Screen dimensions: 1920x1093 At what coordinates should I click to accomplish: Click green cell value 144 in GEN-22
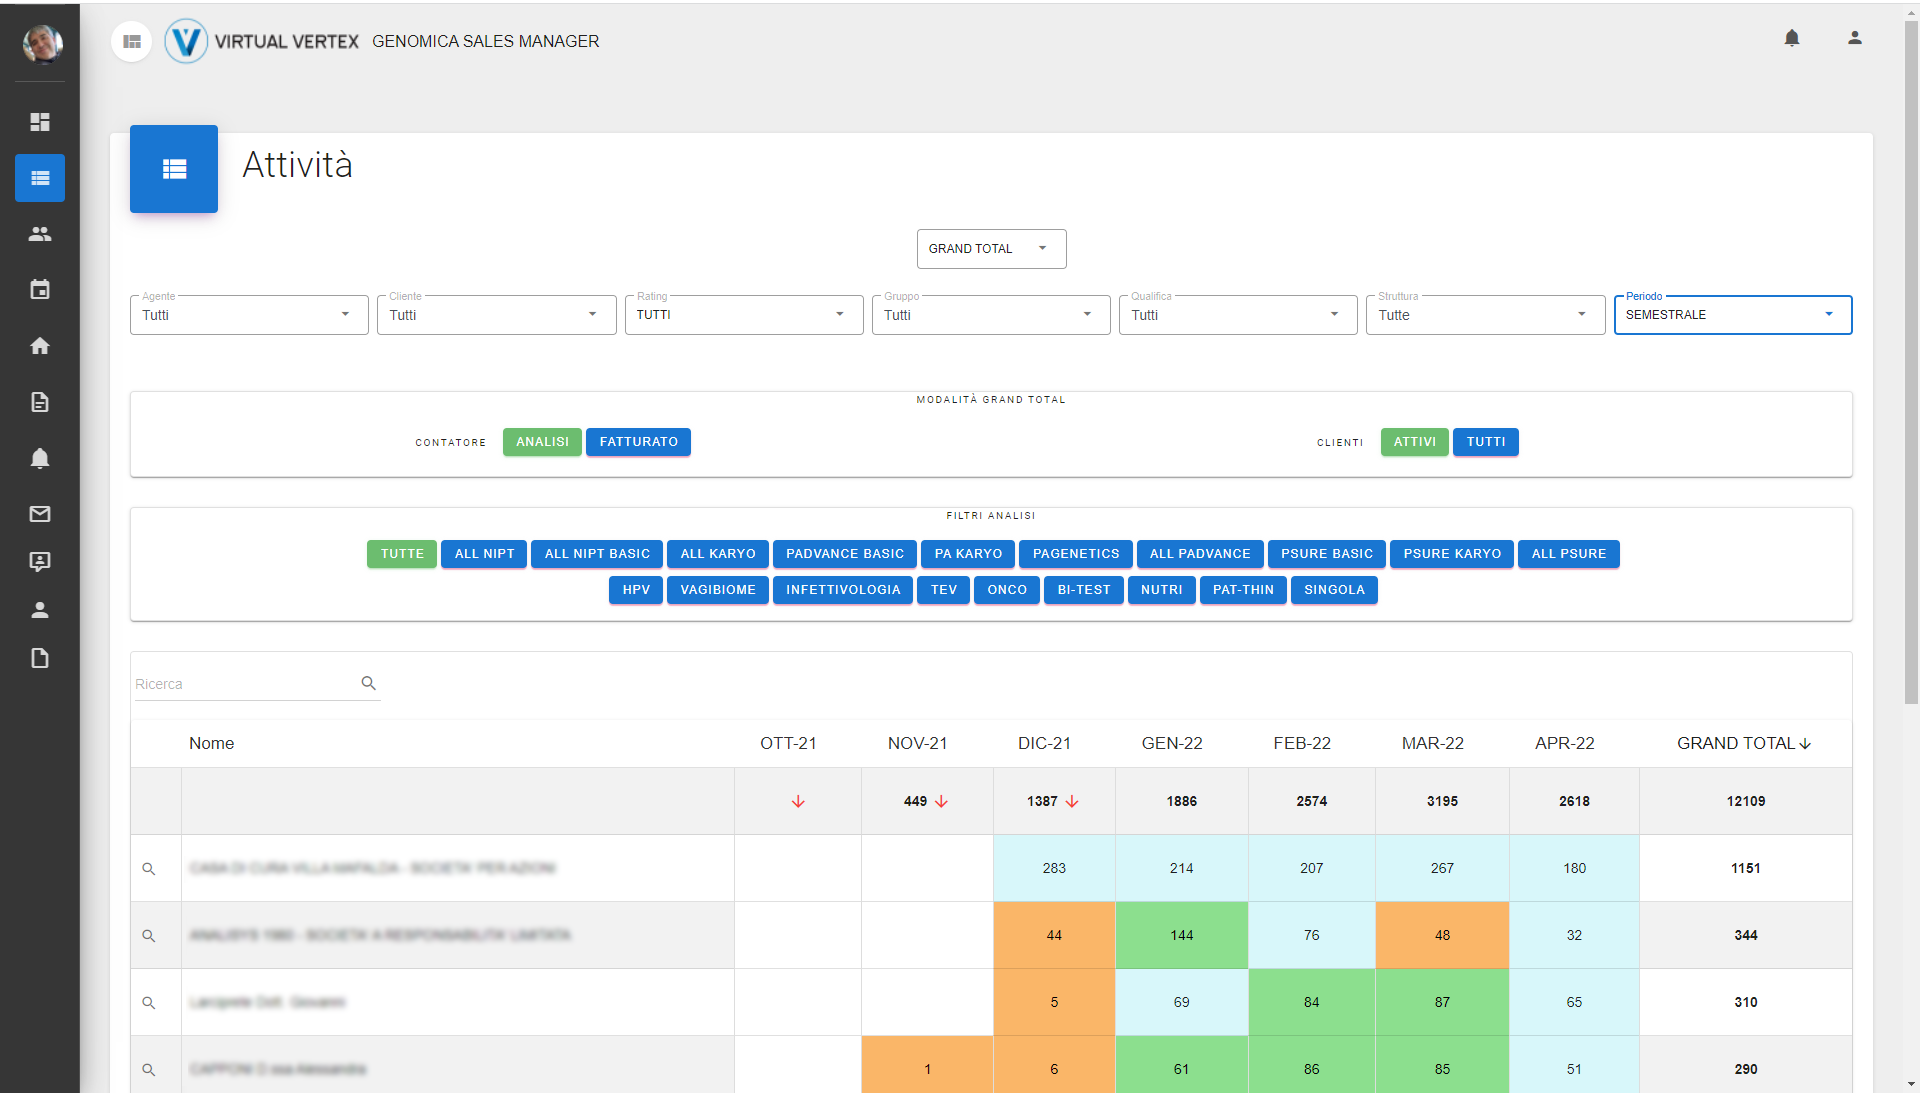1181,936
